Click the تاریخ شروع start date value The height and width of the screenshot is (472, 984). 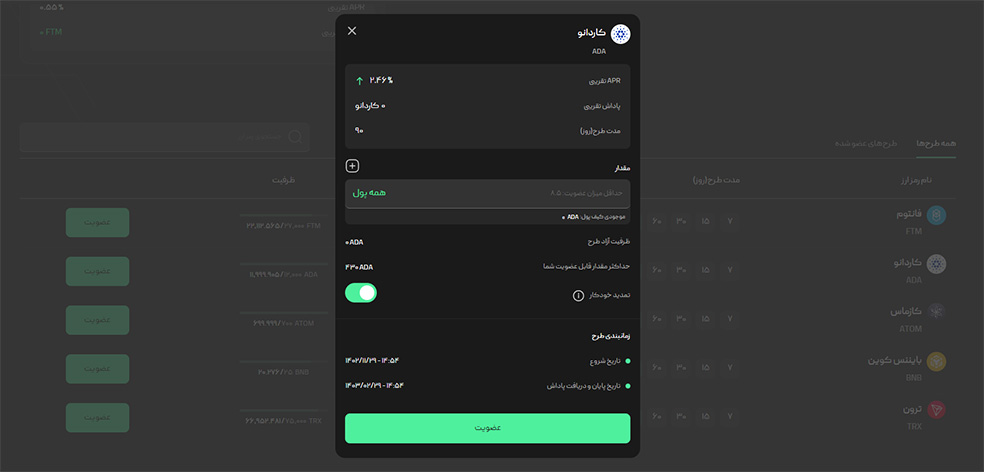372,360
